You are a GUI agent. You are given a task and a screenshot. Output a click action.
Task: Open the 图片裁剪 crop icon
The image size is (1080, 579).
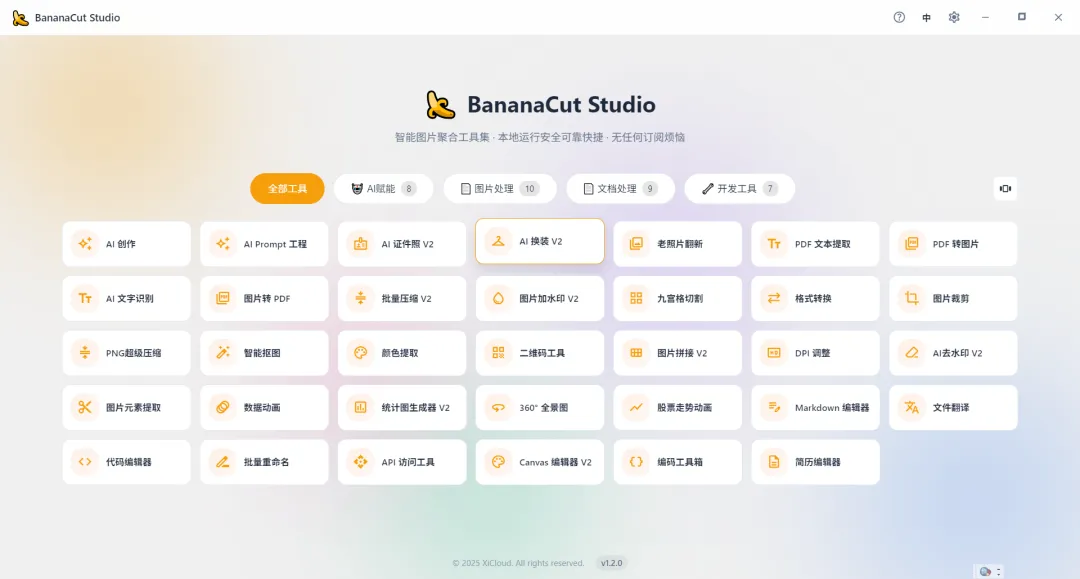tap(911, 298)
